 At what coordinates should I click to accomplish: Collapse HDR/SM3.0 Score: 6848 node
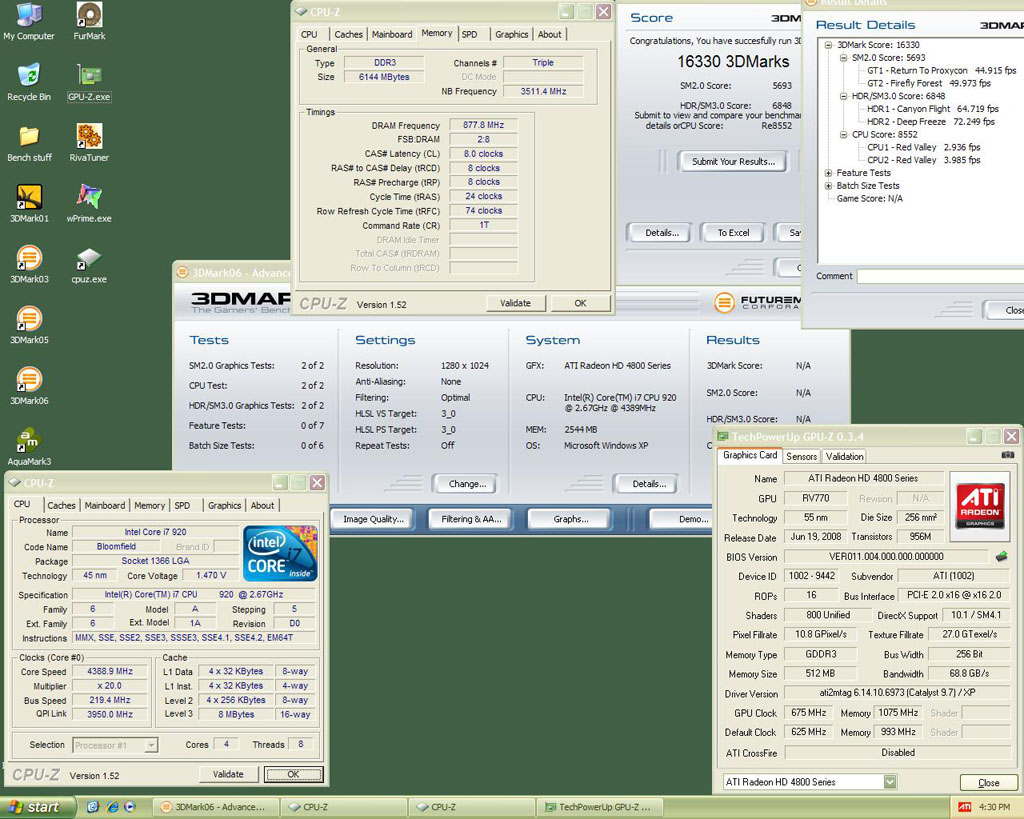tap(843, 96)
